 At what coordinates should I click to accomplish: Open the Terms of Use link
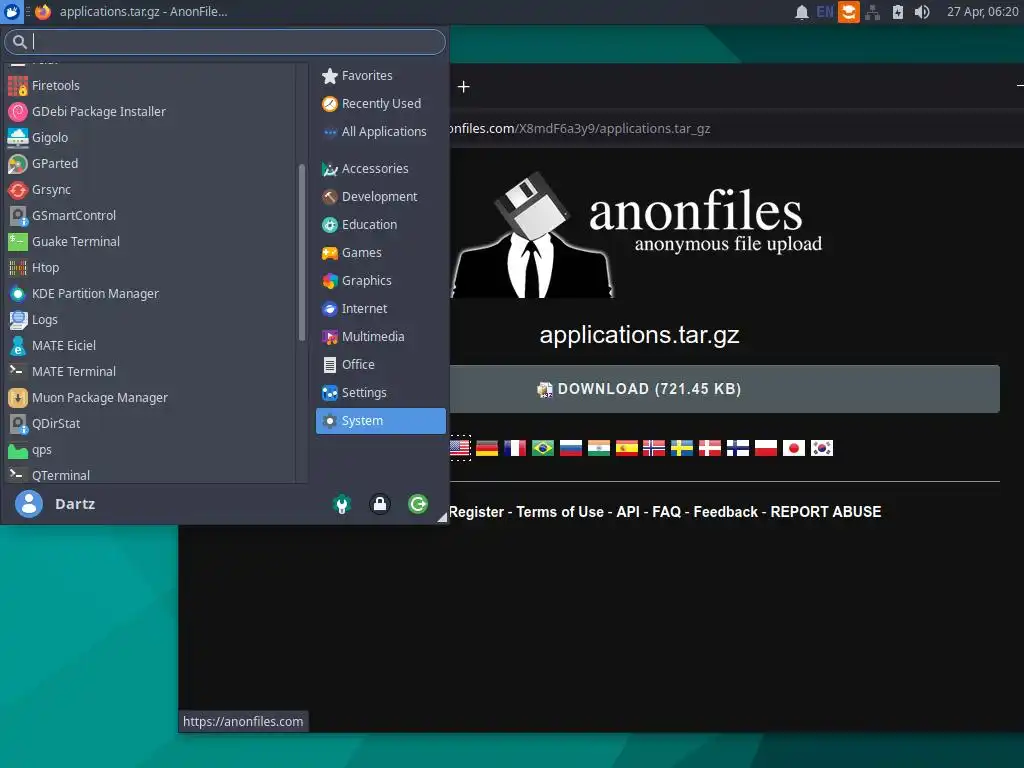pos(560,512)
